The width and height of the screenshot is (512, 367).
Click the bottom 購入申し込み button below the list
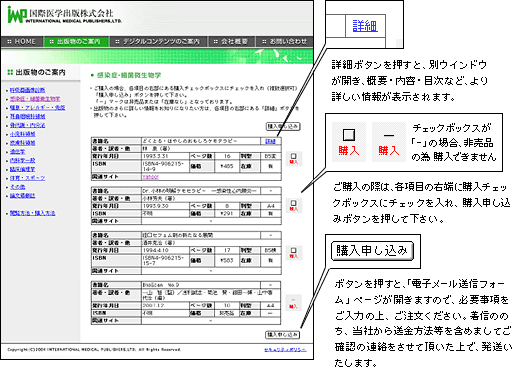point(282,334)
